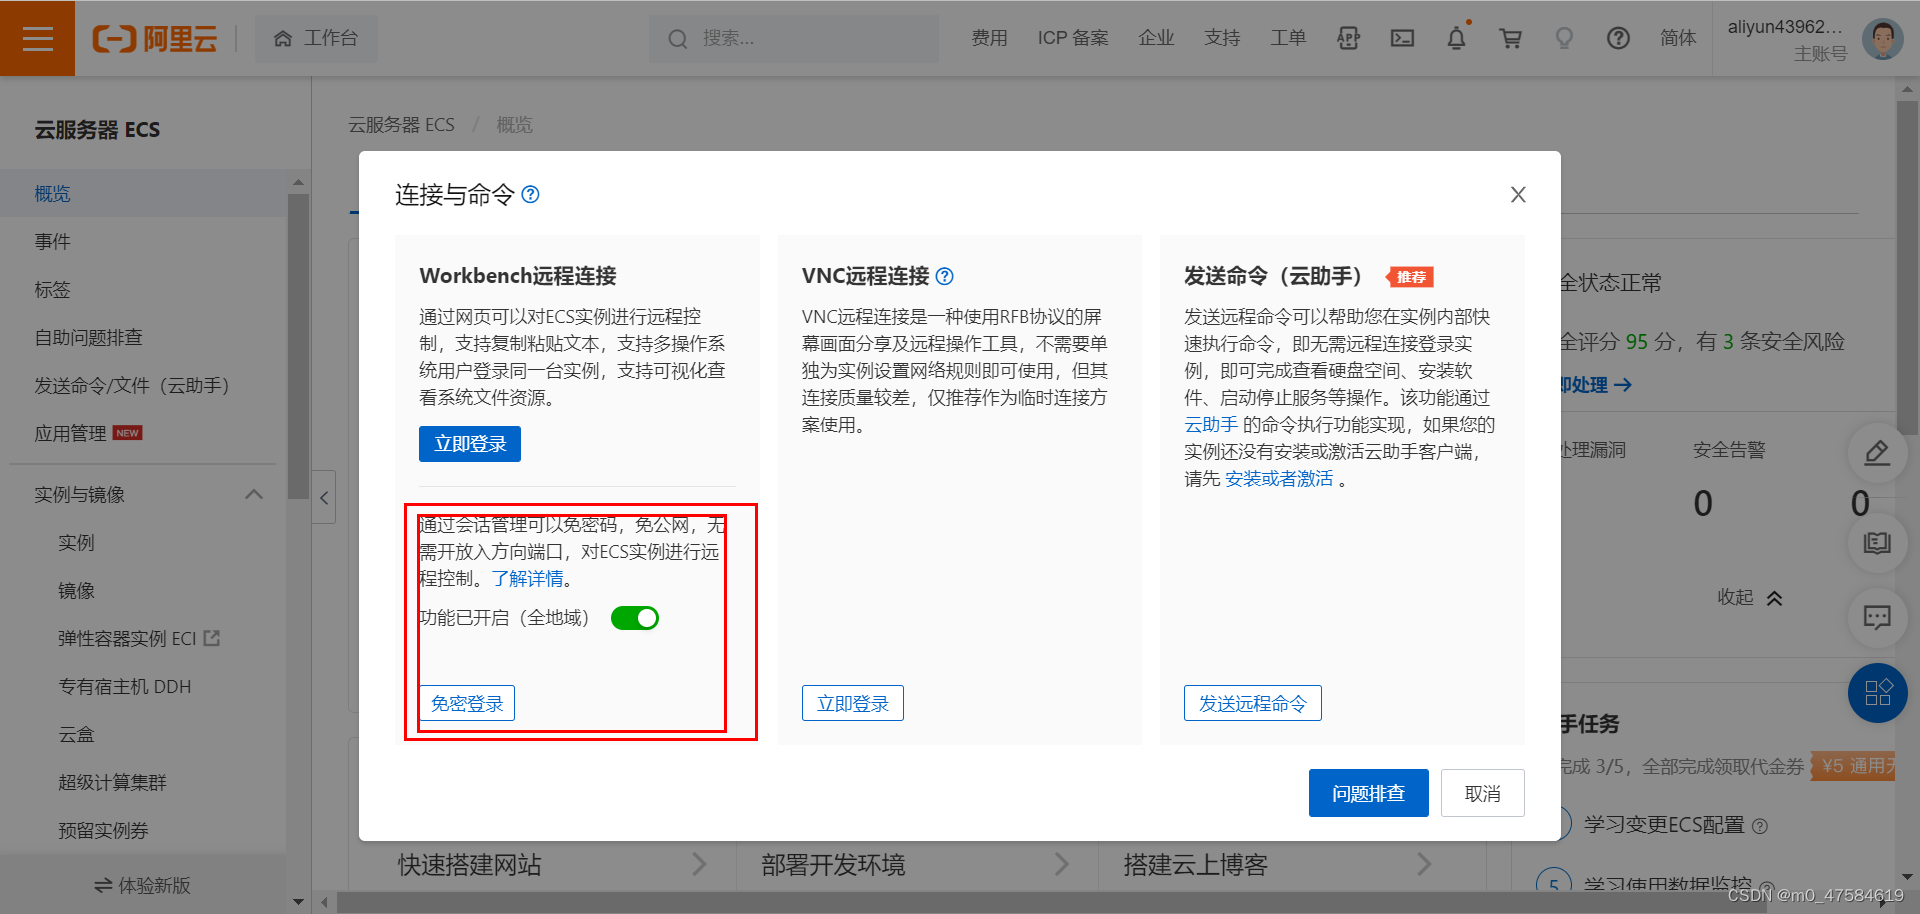
Task: Toggle 功能已开启（全地域）switch
Action: click(635, 618)
